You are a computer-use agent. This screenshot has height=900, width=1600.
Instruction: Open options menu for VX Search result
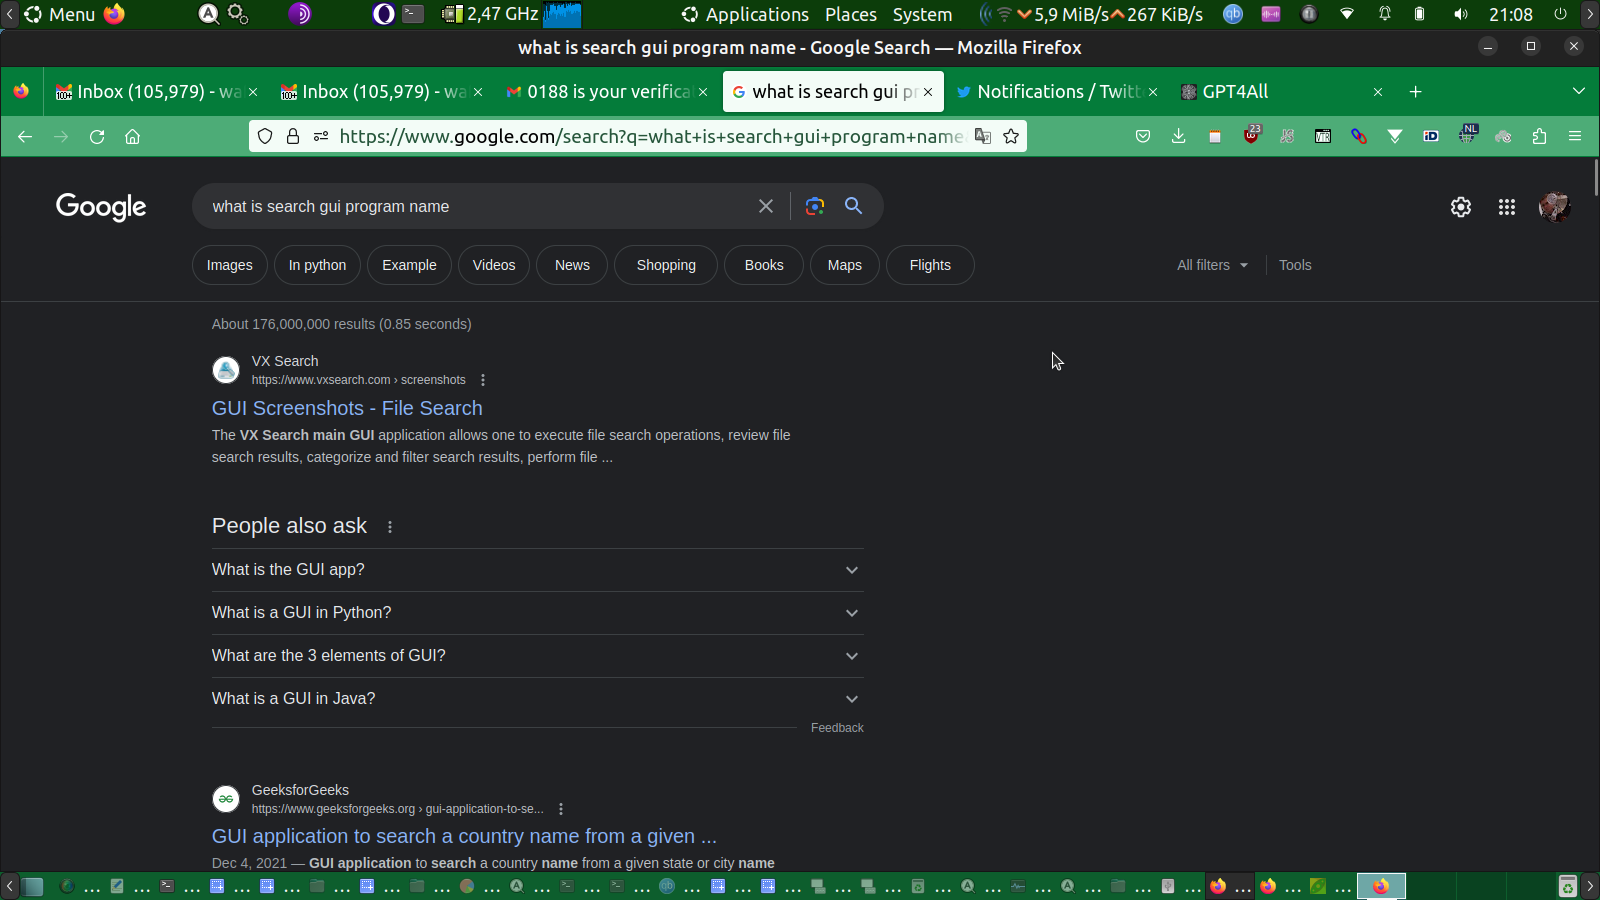point(483,380)
